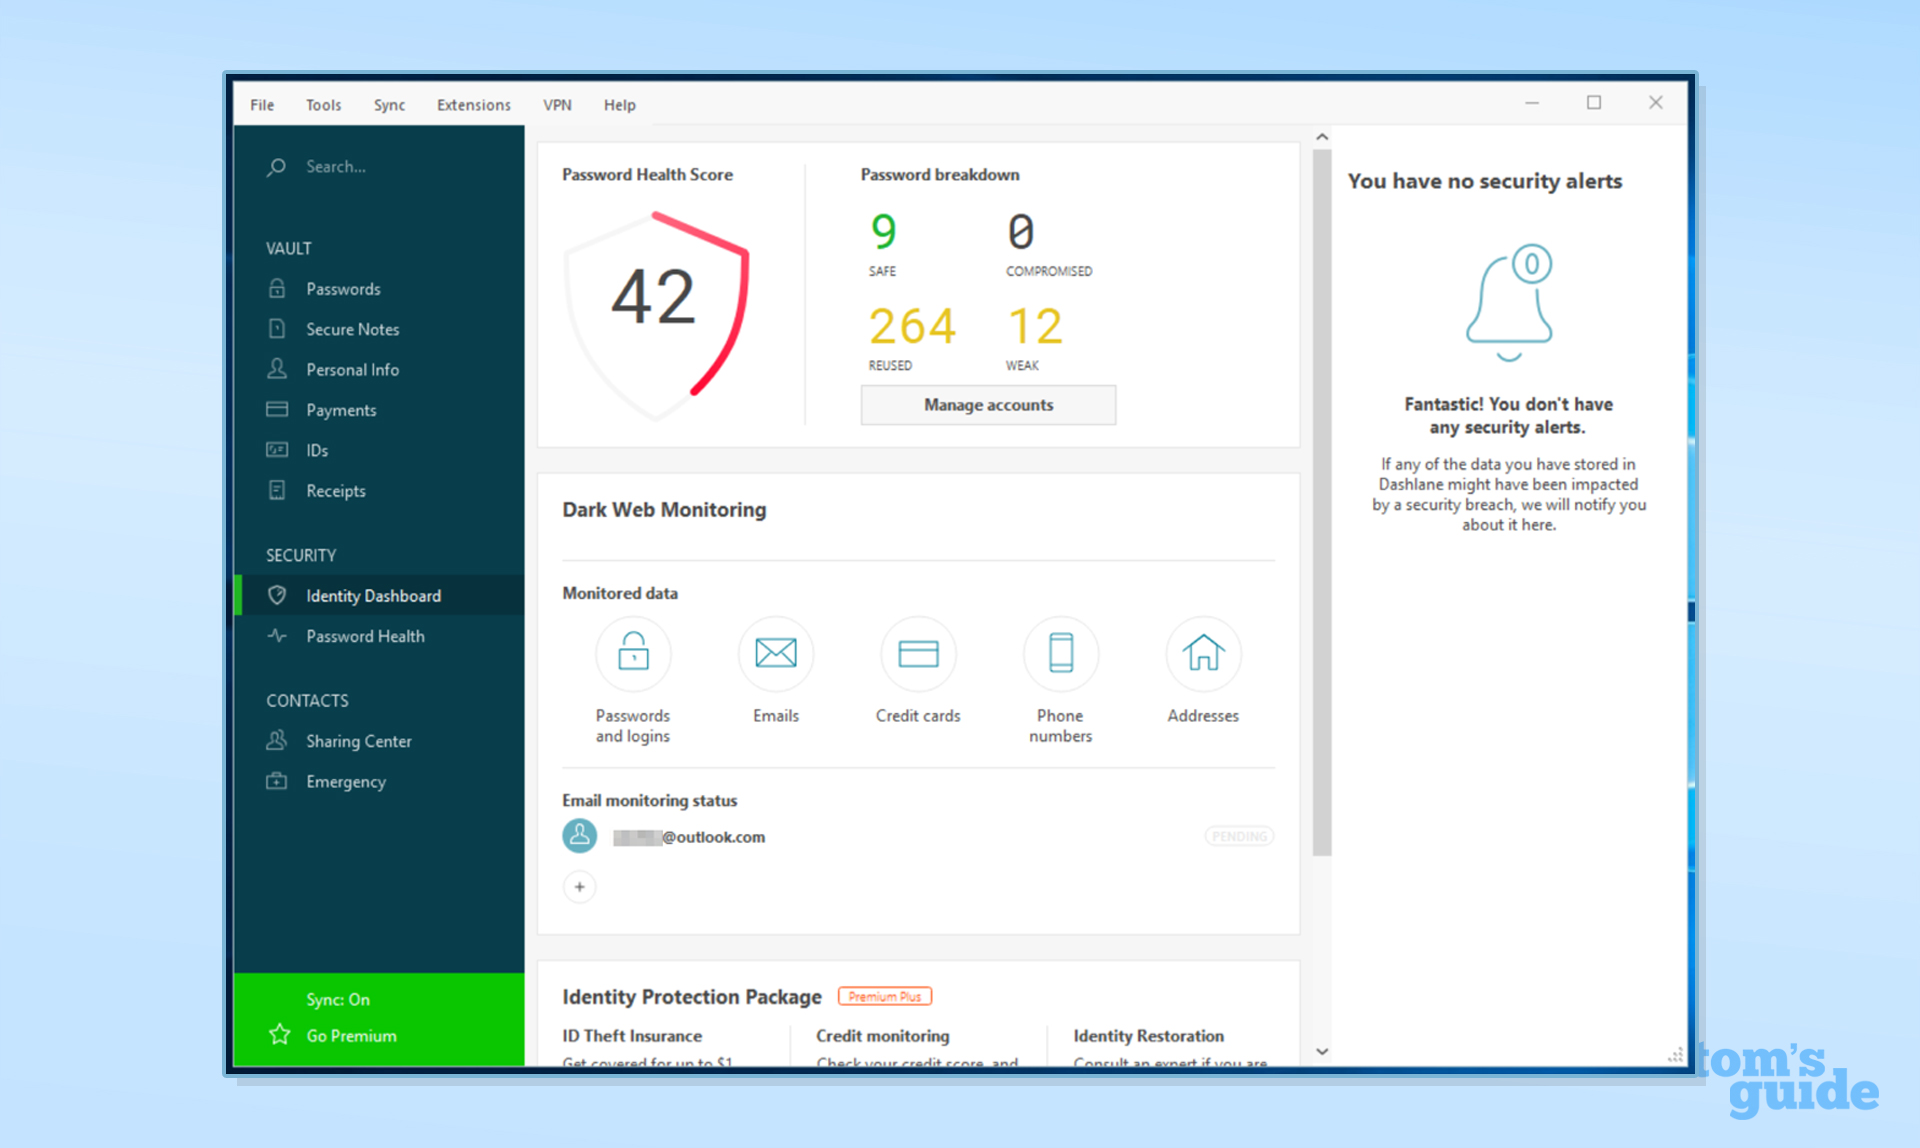Click the Phone numbers mobile icon

1061,653
